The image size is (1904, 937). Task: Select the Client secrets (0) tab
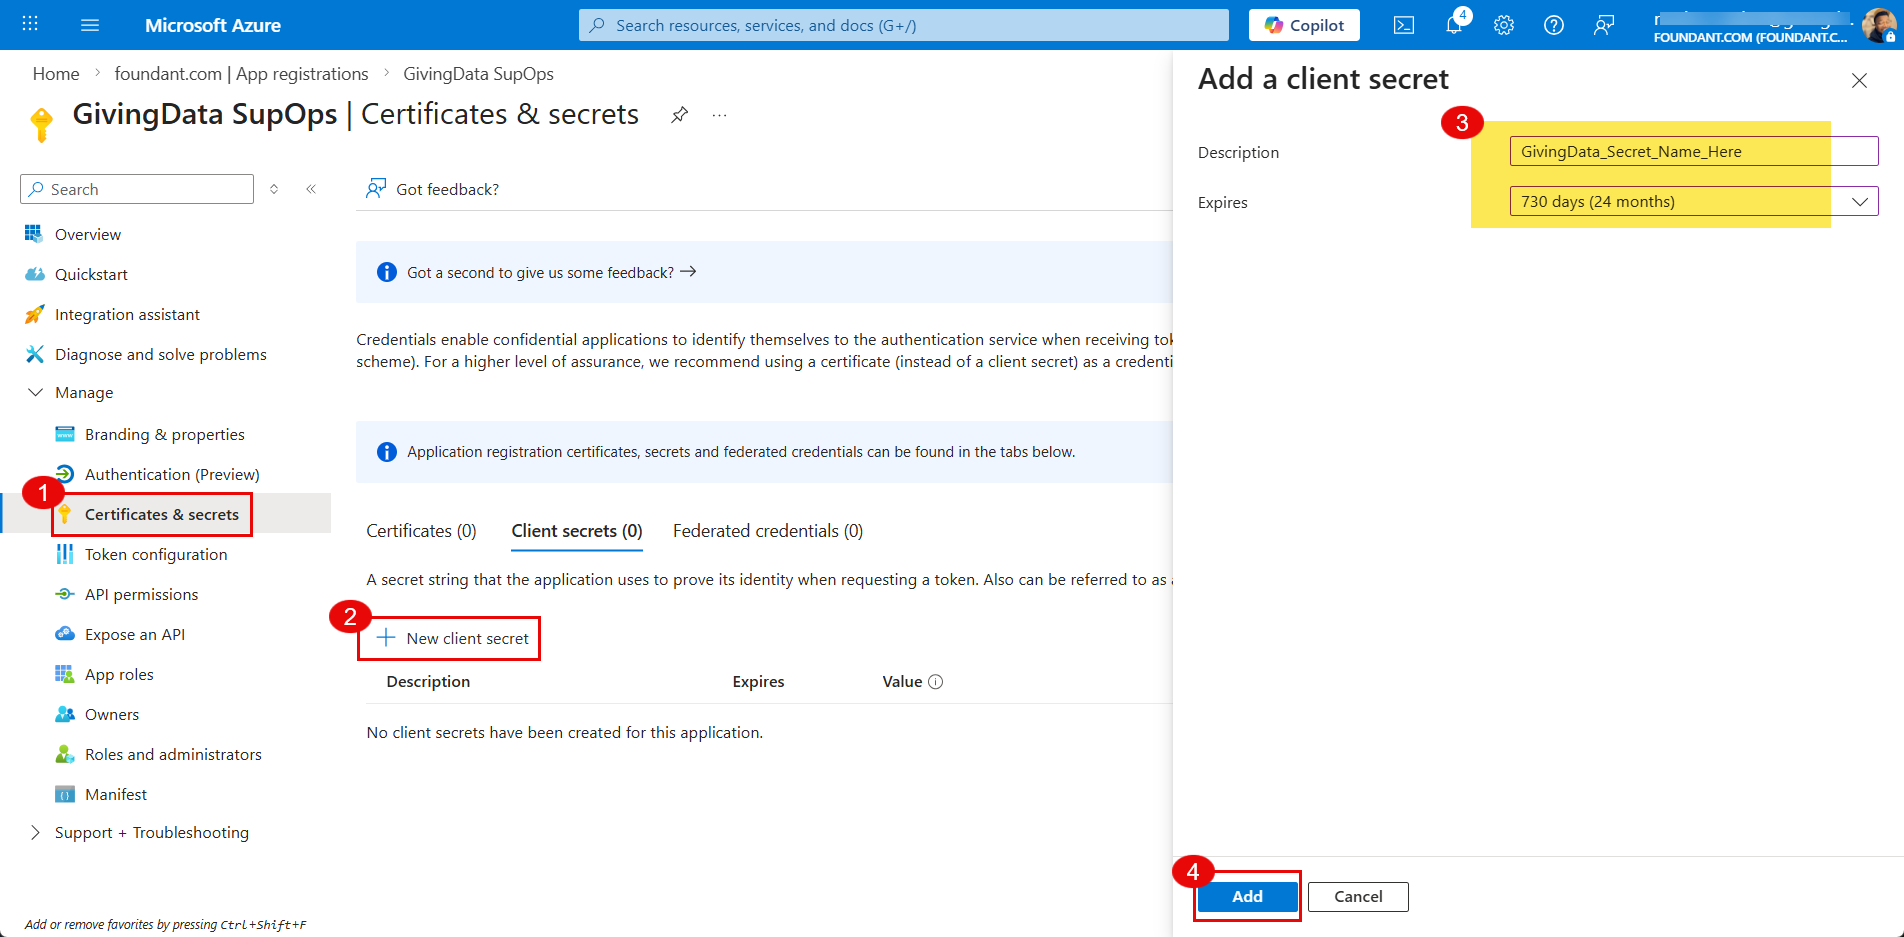[577, 531]
